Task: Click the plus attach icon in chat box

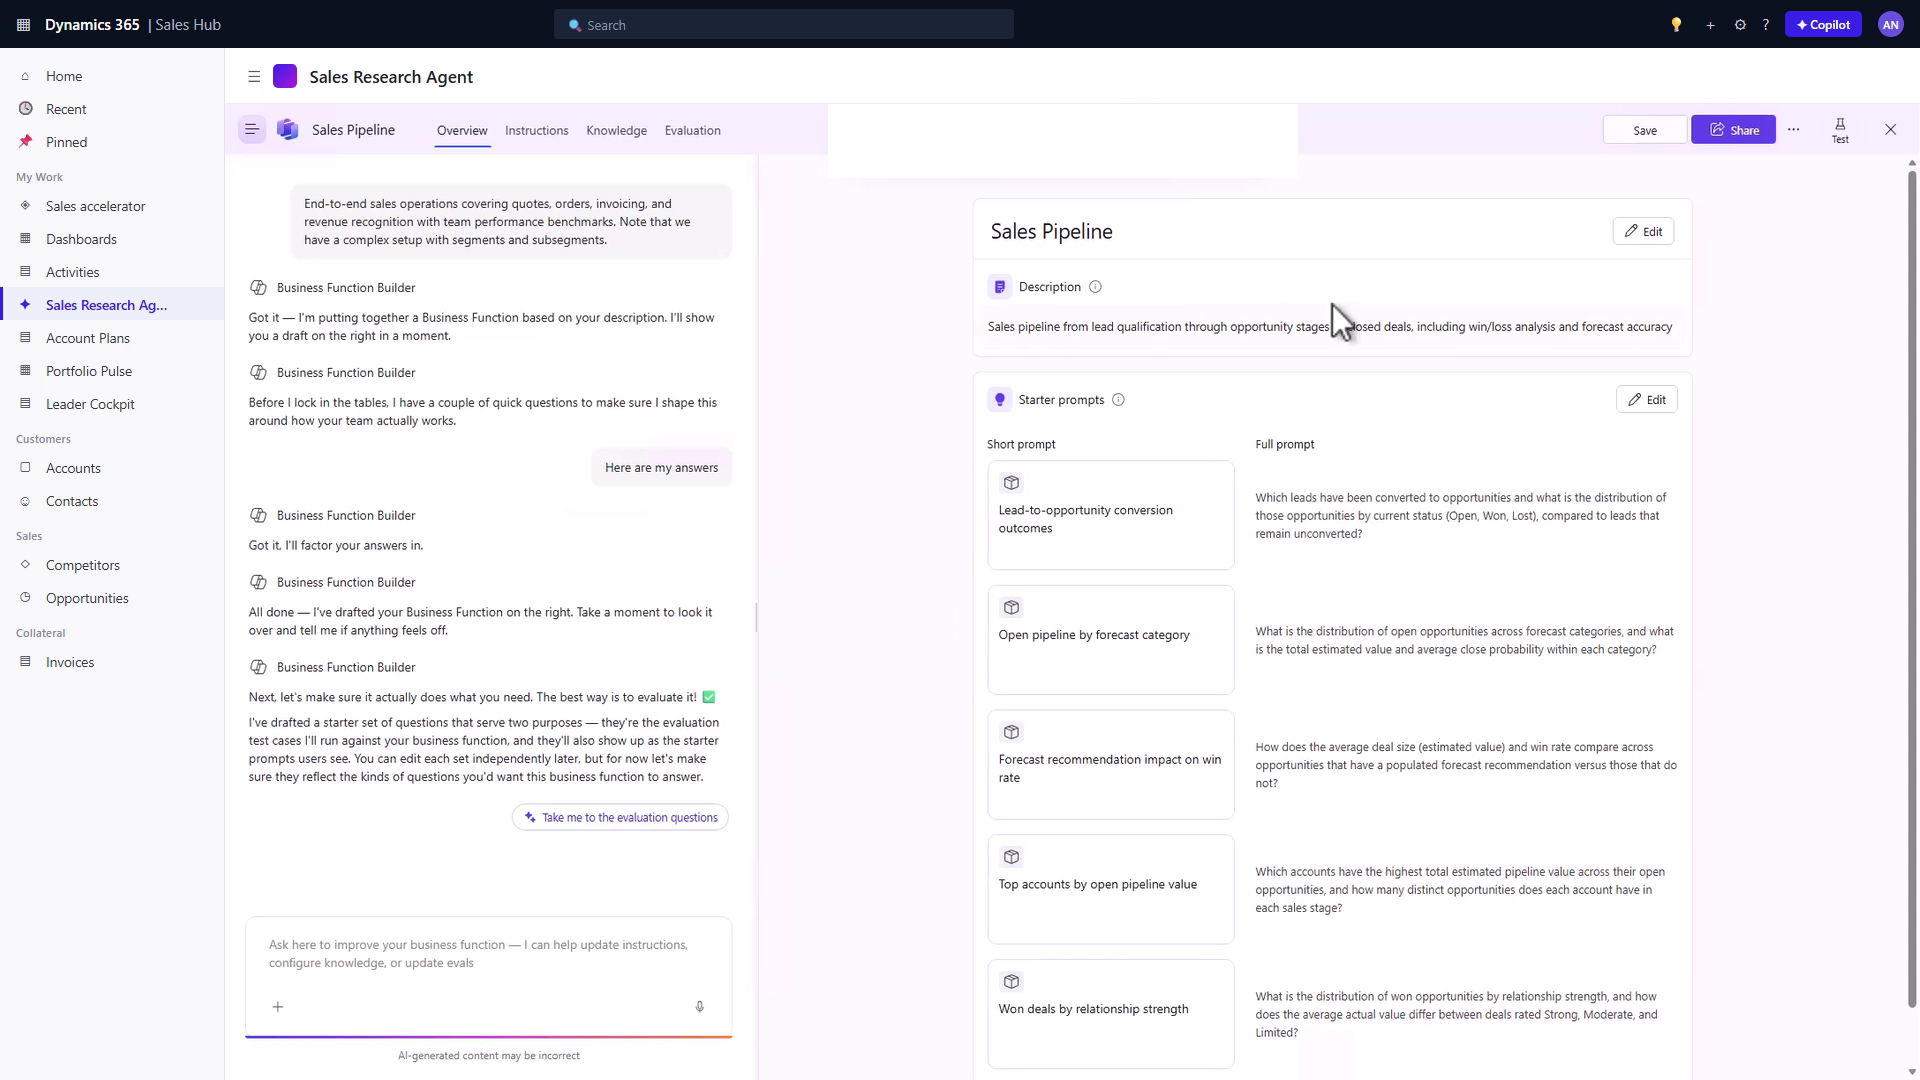Action: click(278, 1007)
